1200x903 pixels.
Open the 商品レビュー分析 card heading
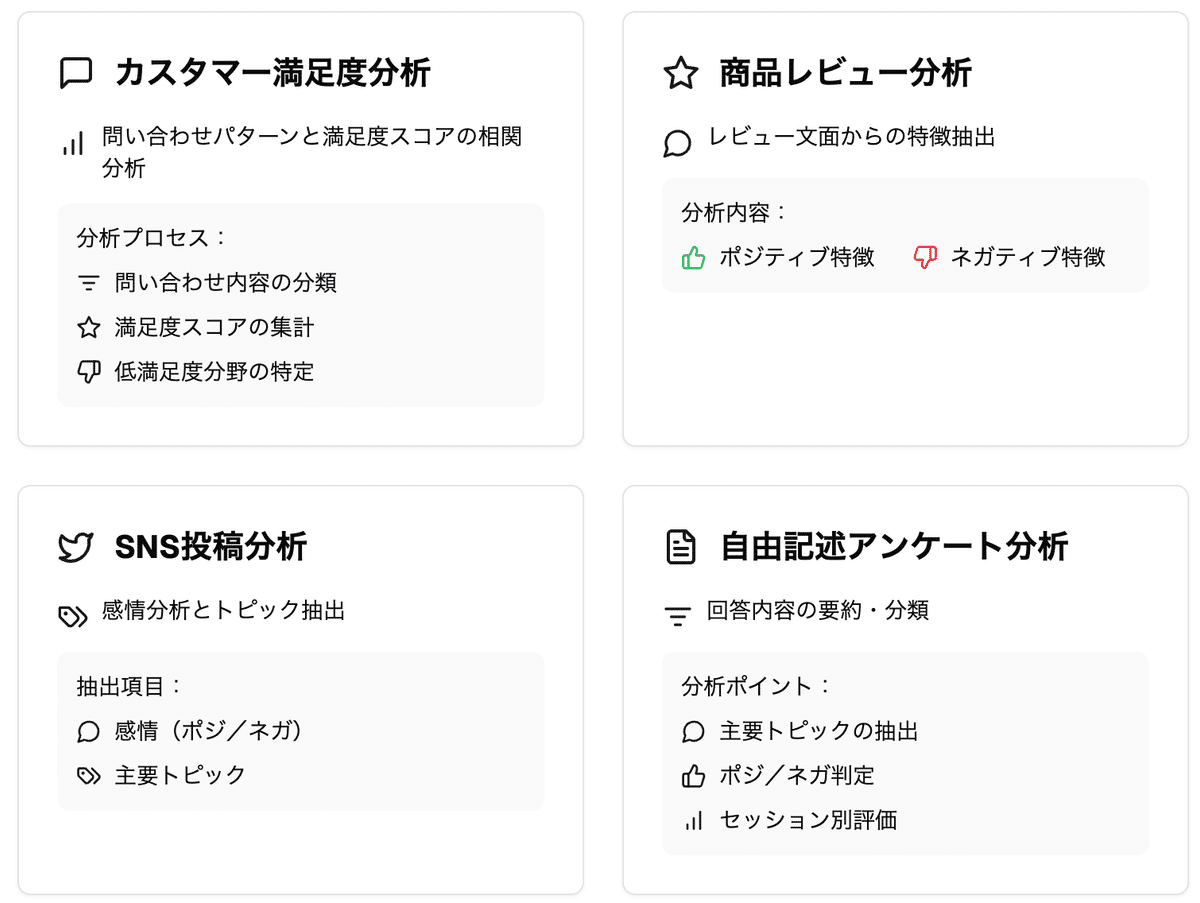845,73
